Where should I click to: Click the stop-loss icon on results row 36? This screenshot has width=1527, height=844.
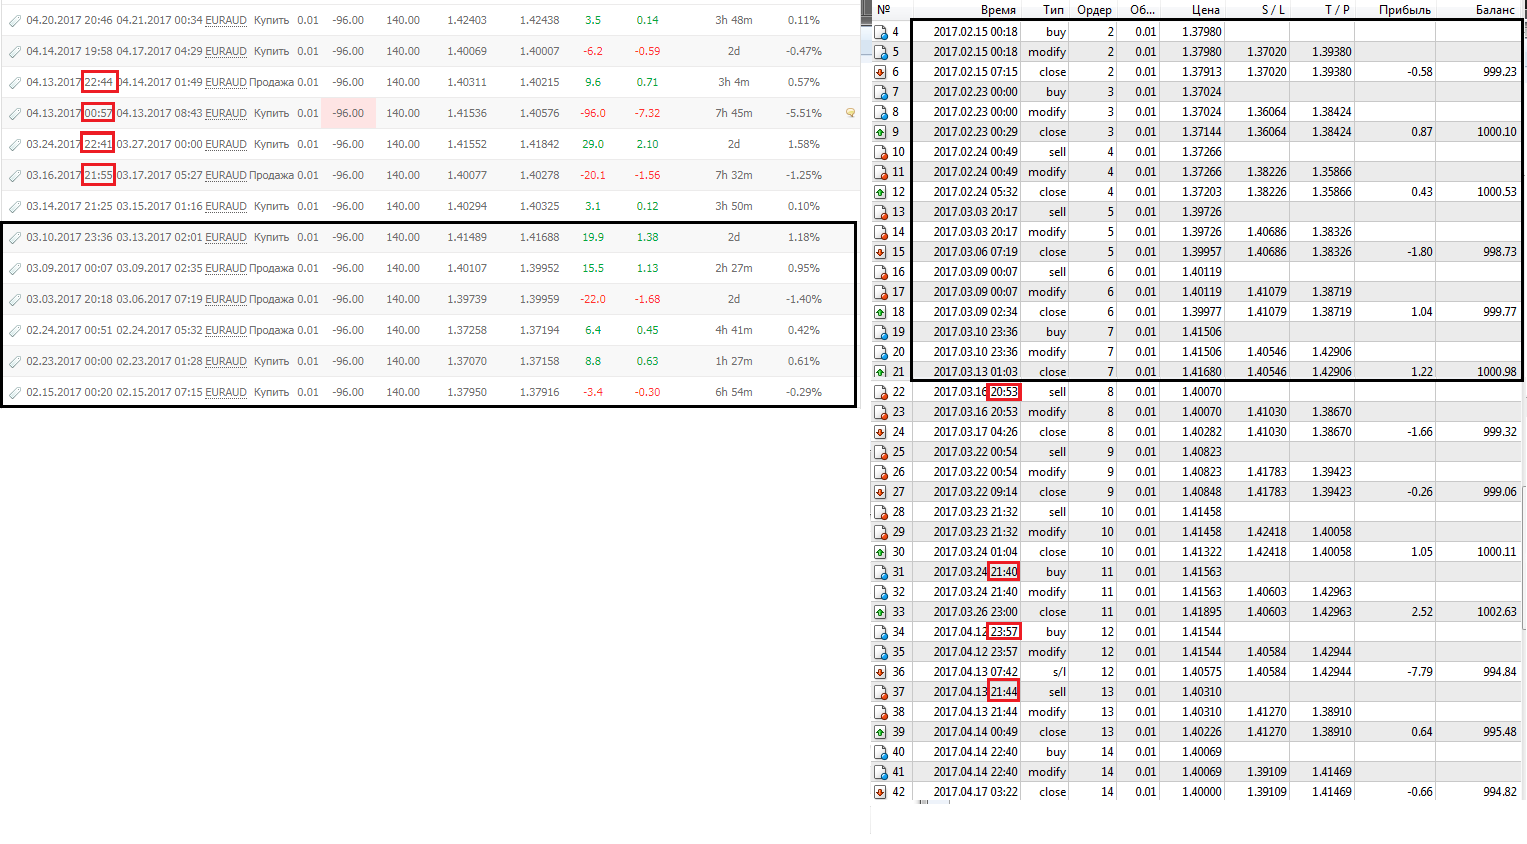click(880, 672)
